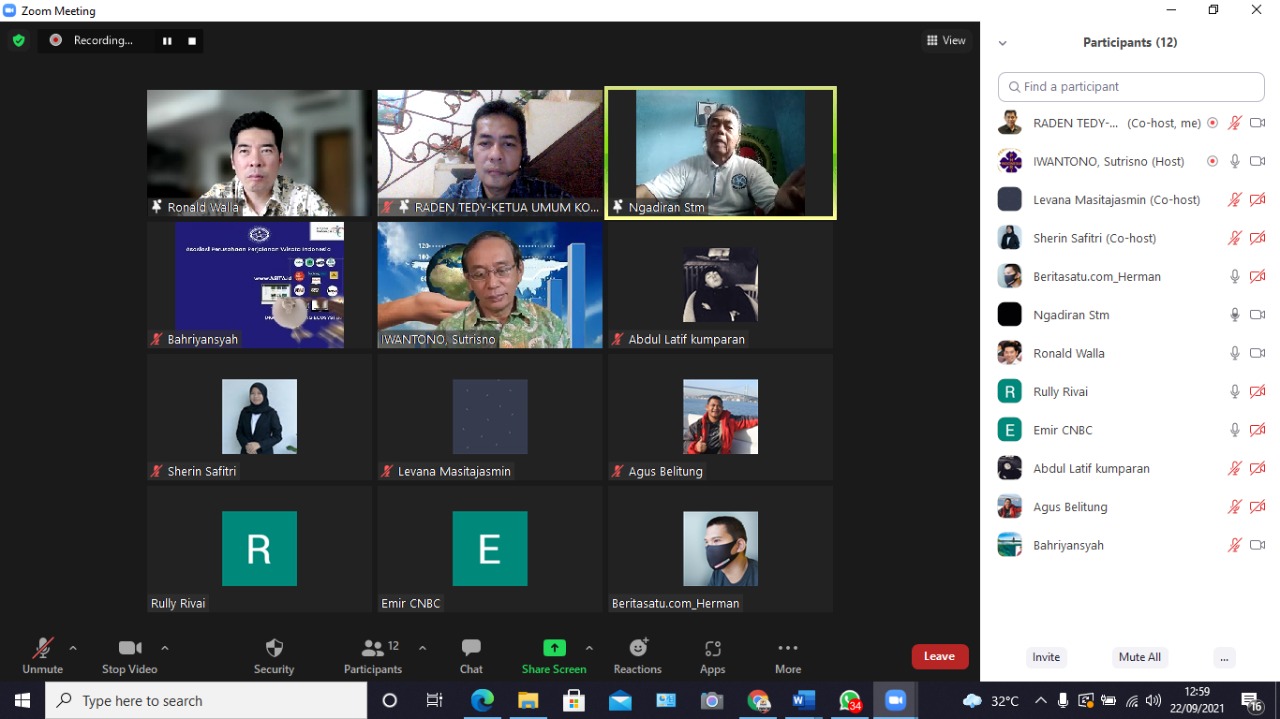This screenshot has height=719, width=1280.
Task: Open the Reactions emoji menu
Action: click(637, 655)
